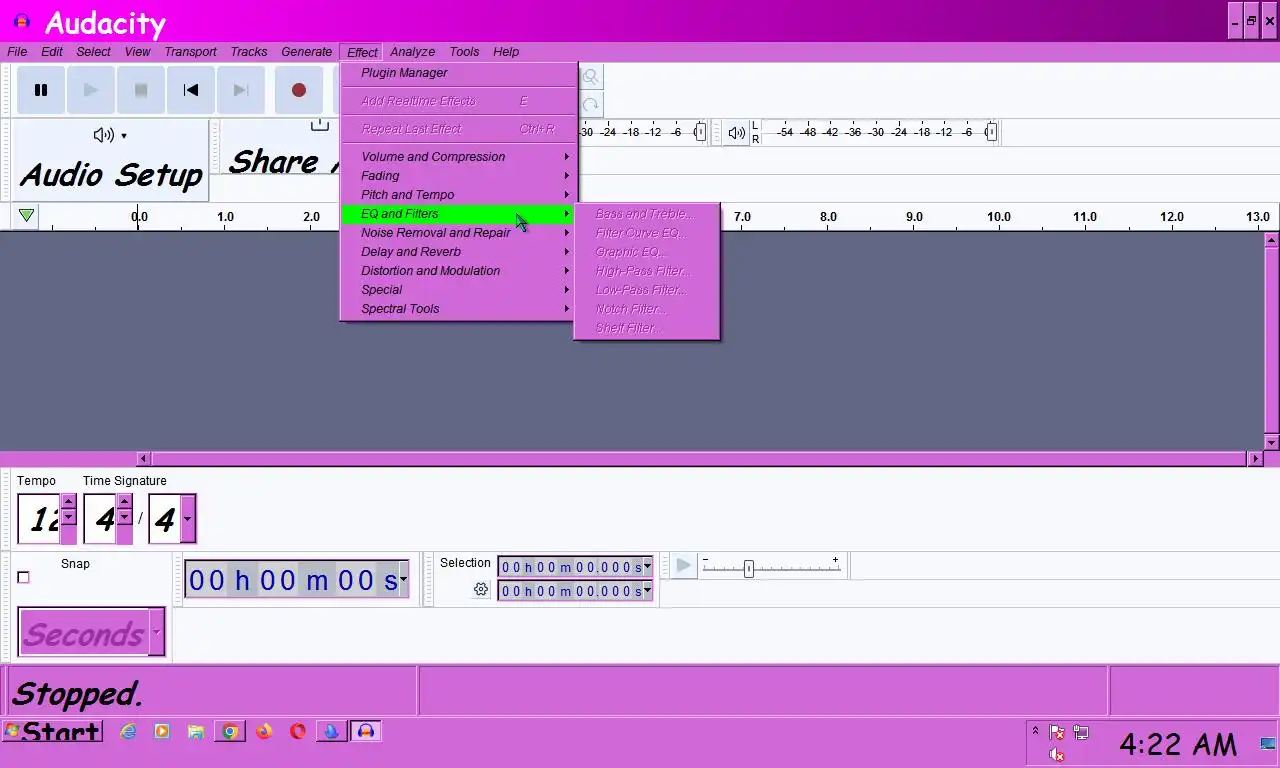1280x768 pixels.
Task: Increase tempo with the up arrow
Action: click(68, 502)
